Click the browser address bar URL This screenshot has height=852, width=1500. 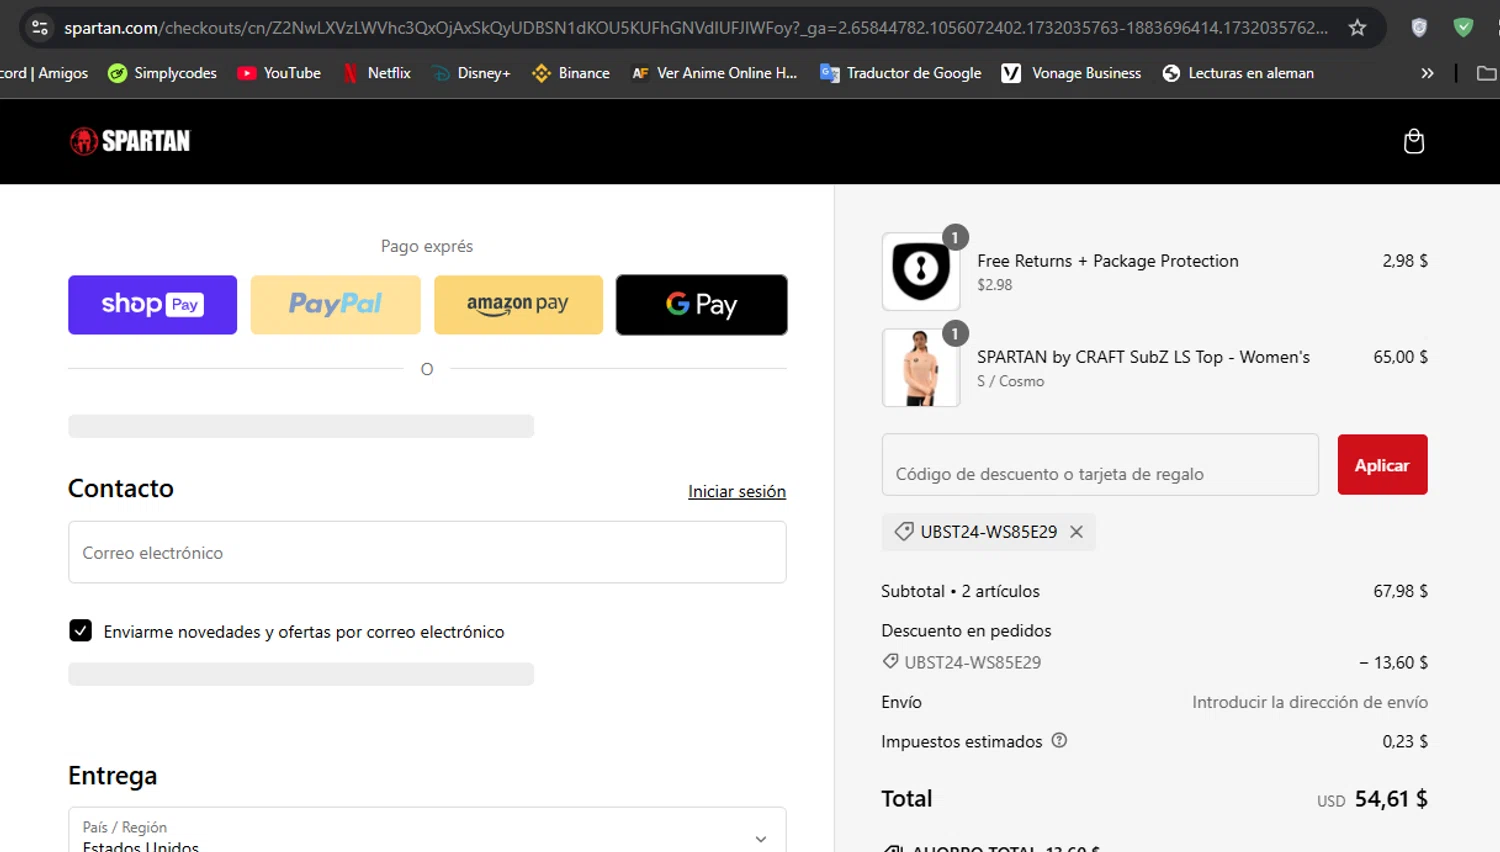tap(696, 28)
